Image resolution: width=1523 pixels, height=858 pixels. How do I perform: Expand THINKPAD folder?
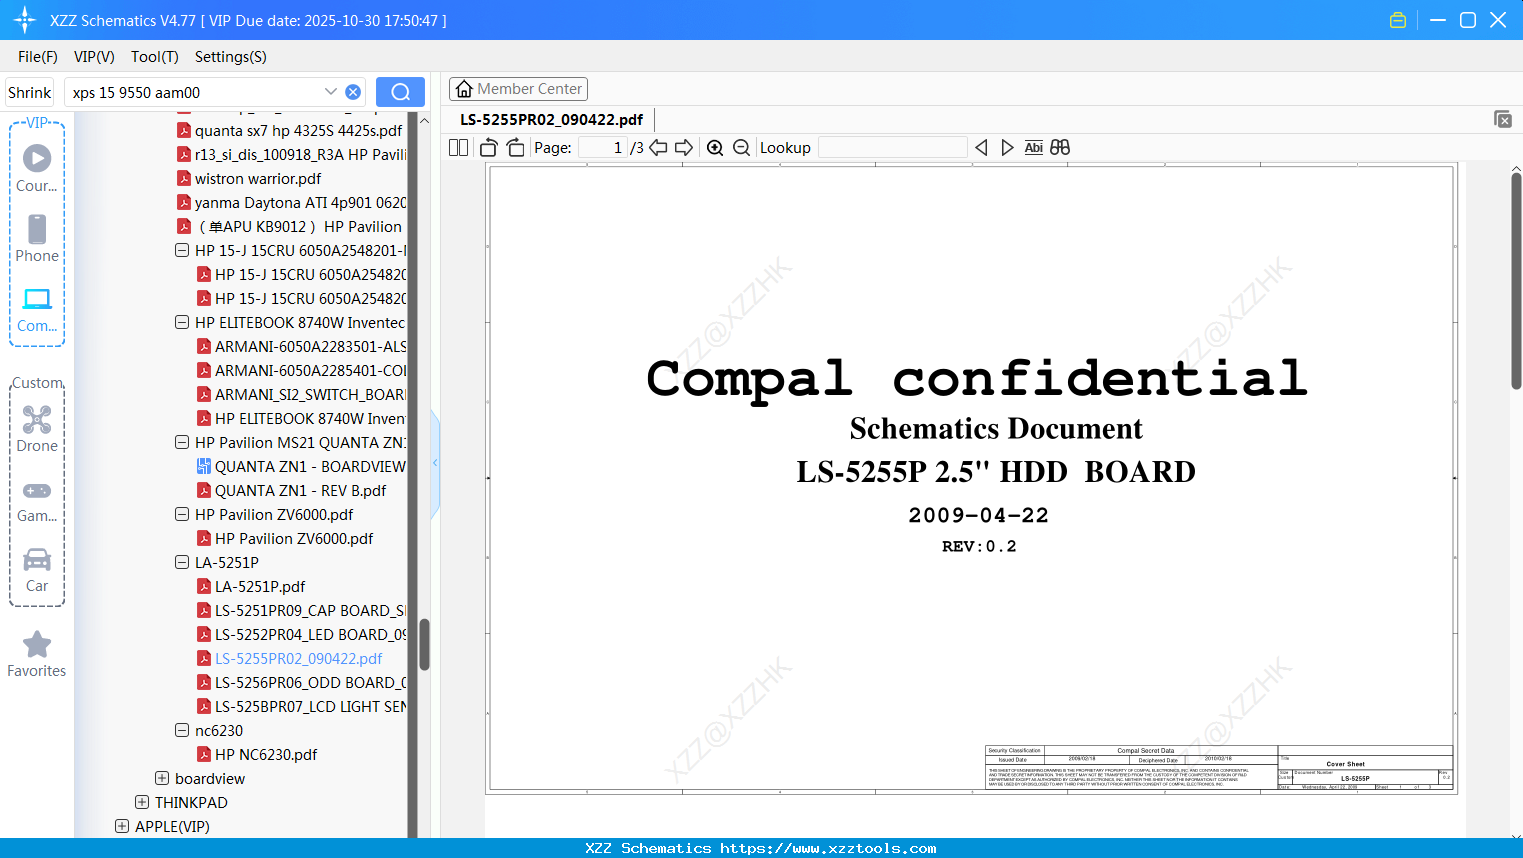[x=142, y=802]
